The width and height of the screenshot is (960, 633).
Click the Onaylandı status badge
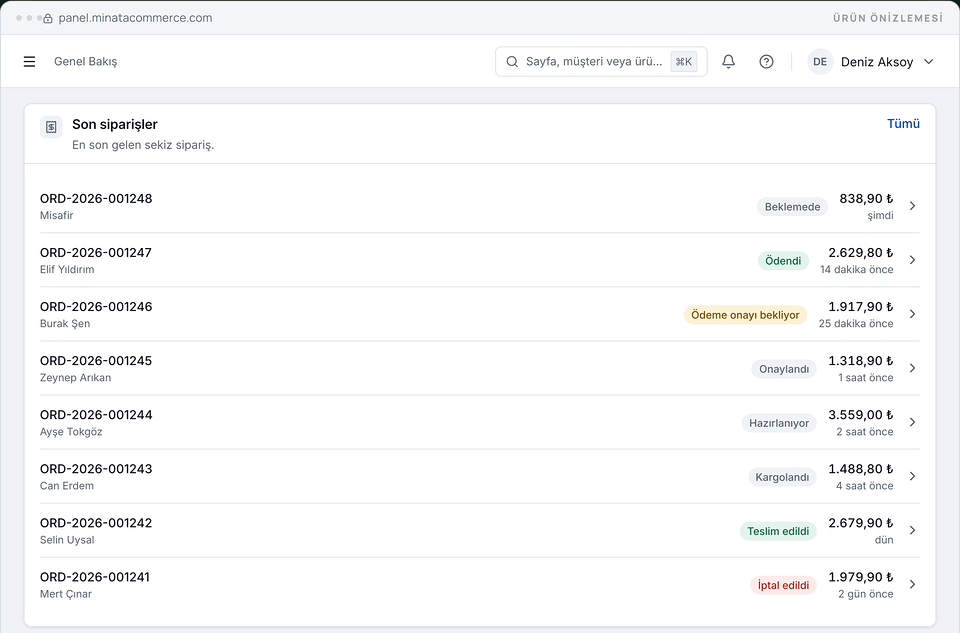[x=784, y=369]
